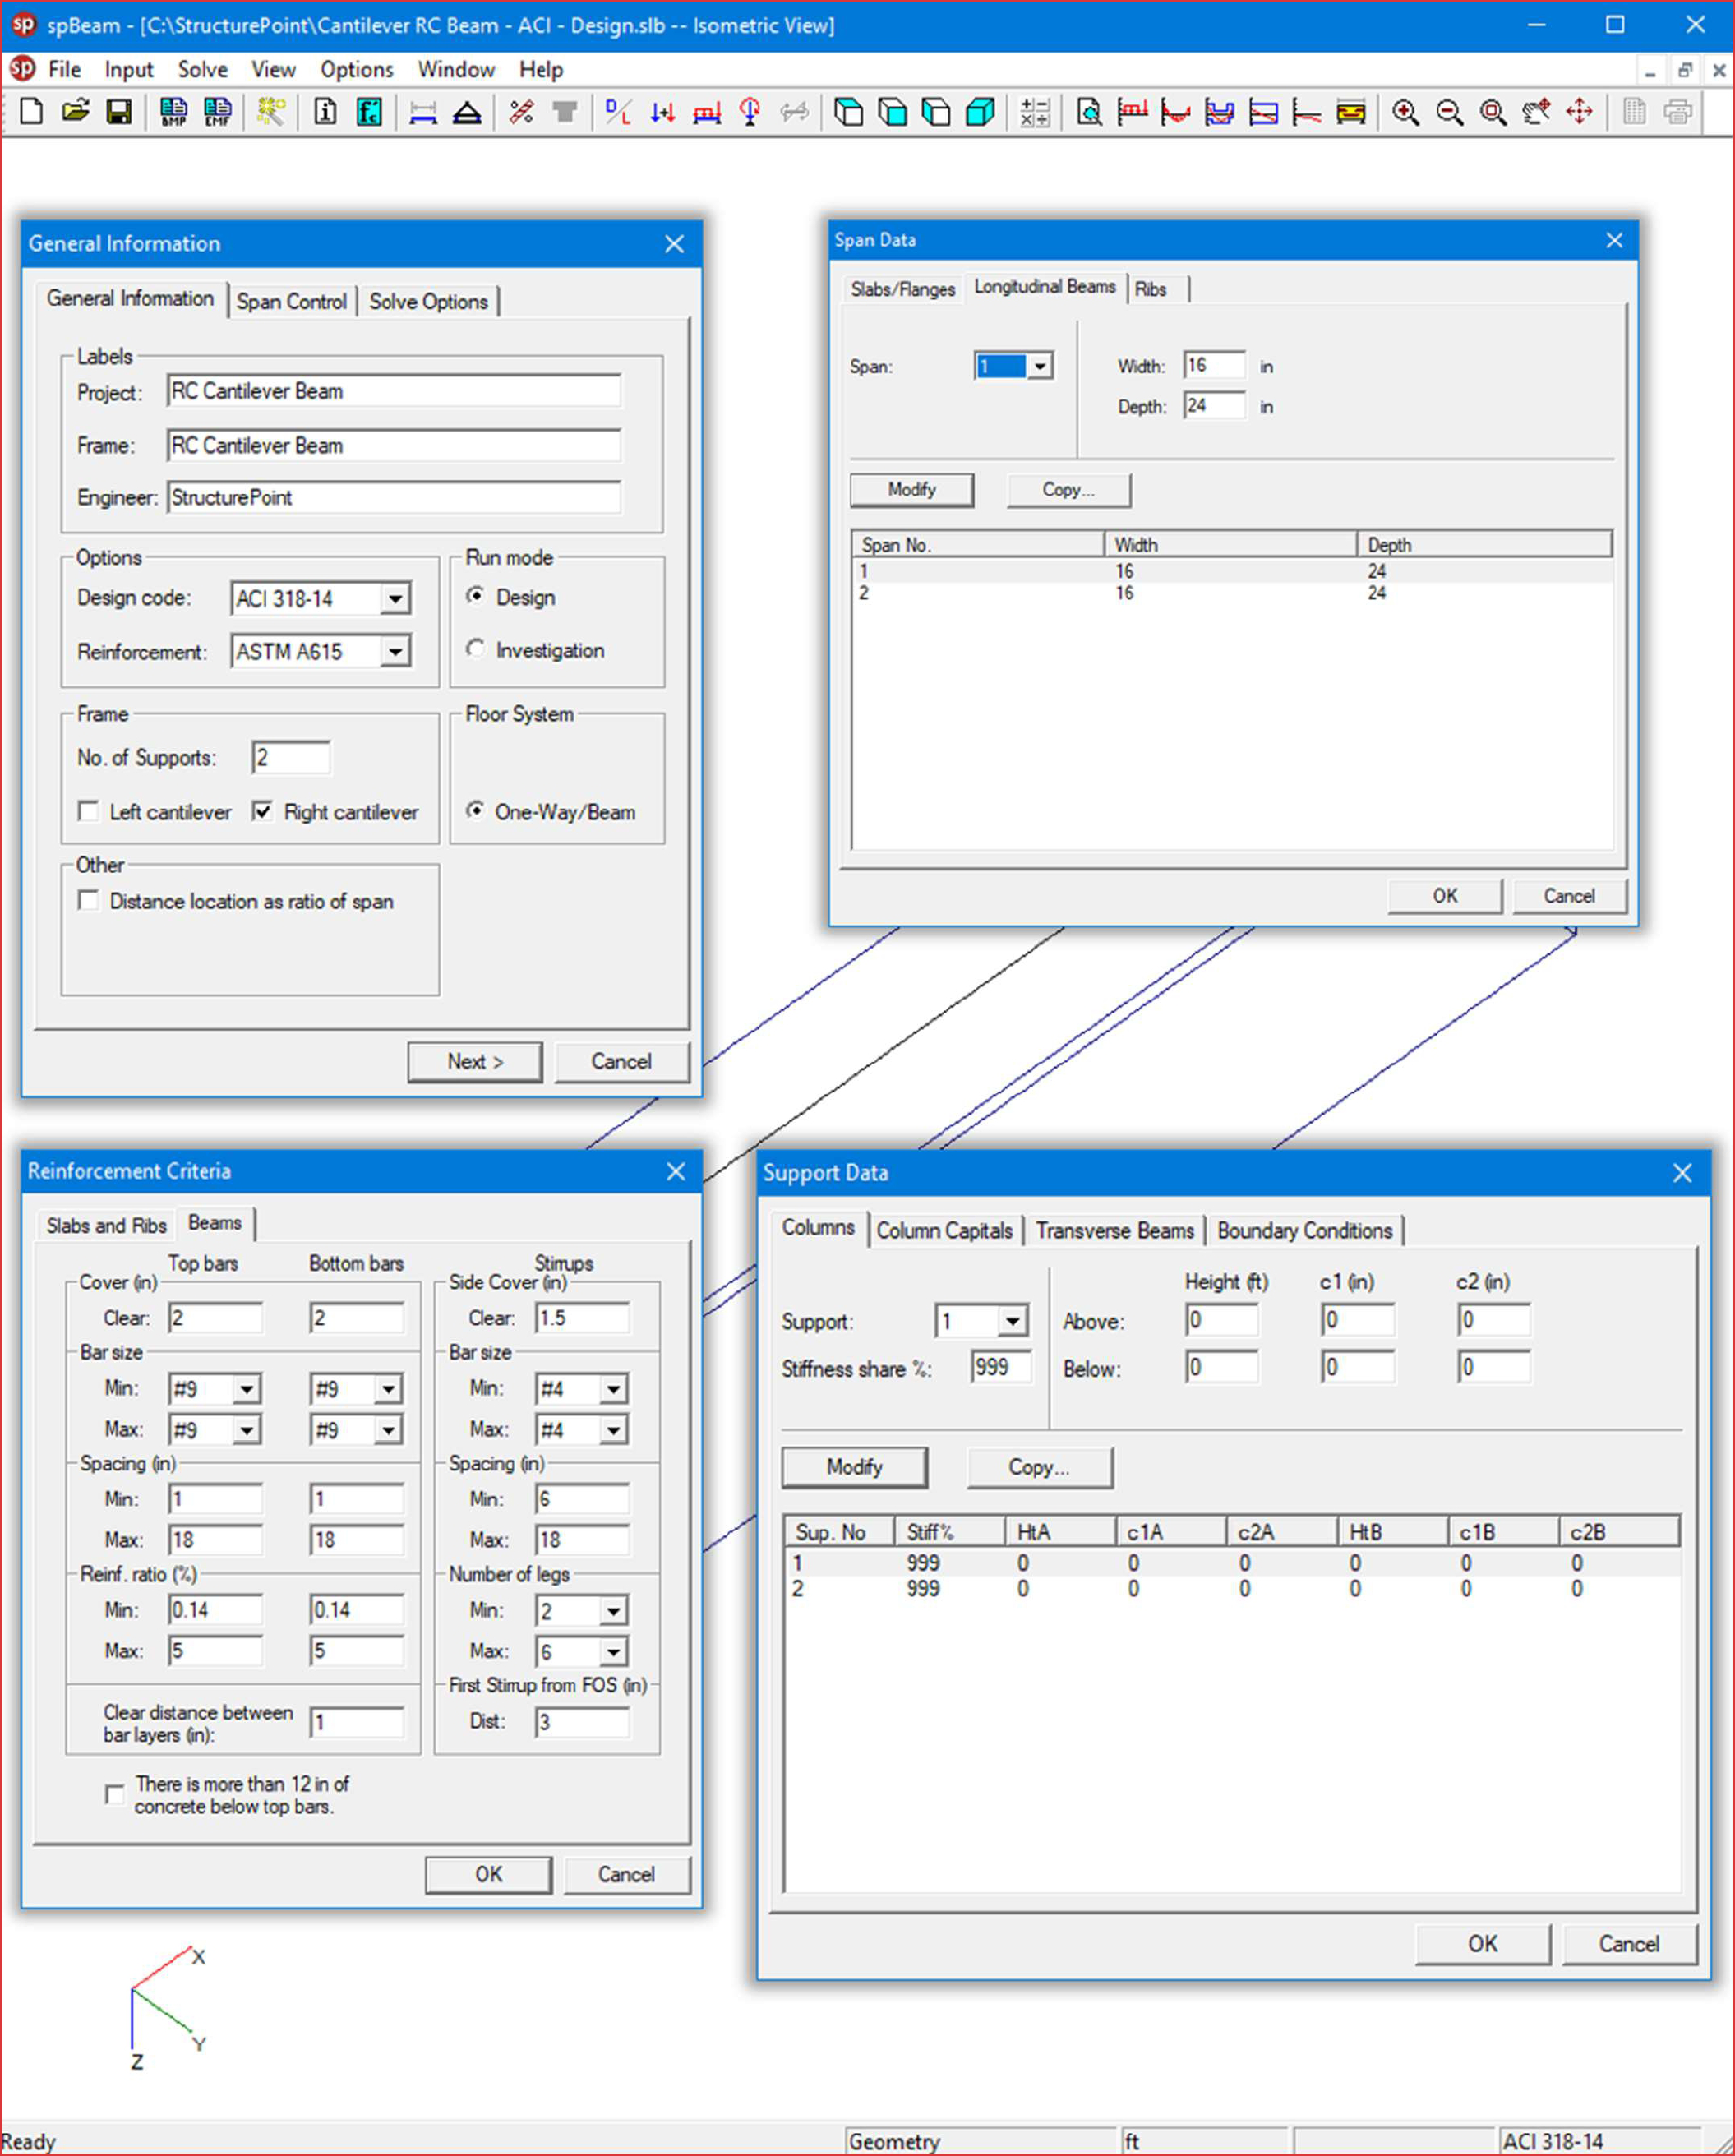Image resolution: width=1735 pixels, height=2156 pixels.
Task: Switch to the Solve Options tab
Action: pos(428,301)
